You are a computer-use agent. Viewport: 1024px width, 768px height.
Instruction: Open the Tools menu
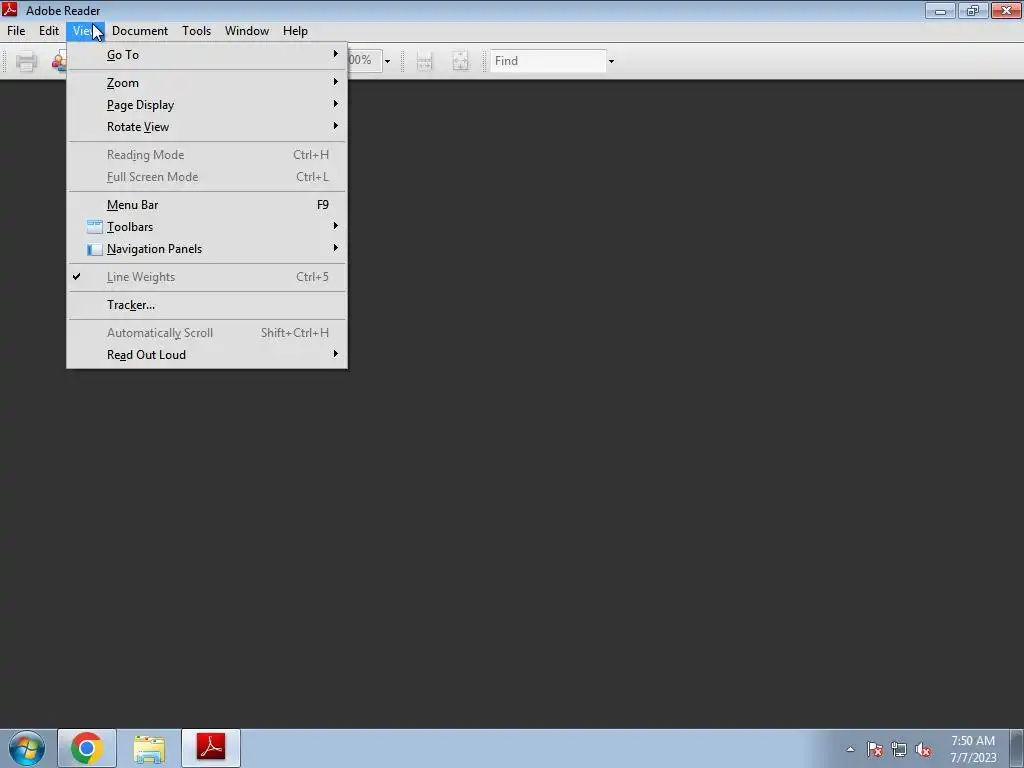[x=197, y=31]
